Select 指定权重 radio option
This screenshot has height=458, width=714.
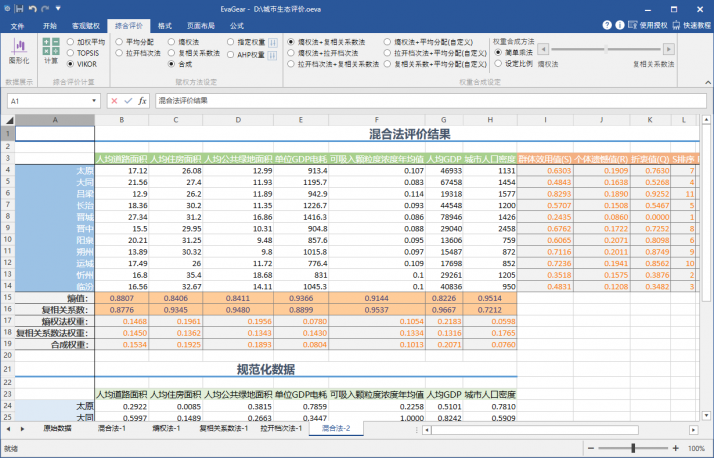246,42
